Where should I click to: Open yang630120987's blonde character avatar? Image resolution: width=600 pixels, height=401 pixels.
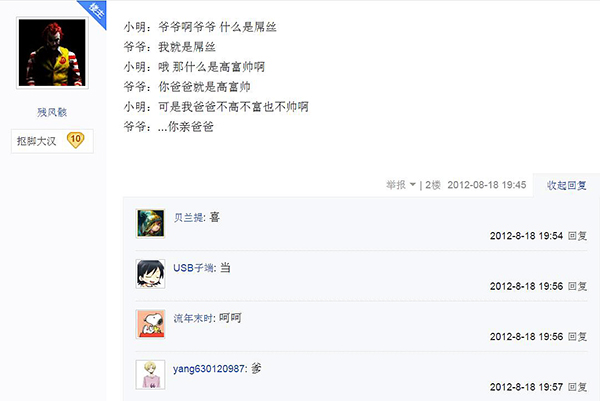pos(150,375)
